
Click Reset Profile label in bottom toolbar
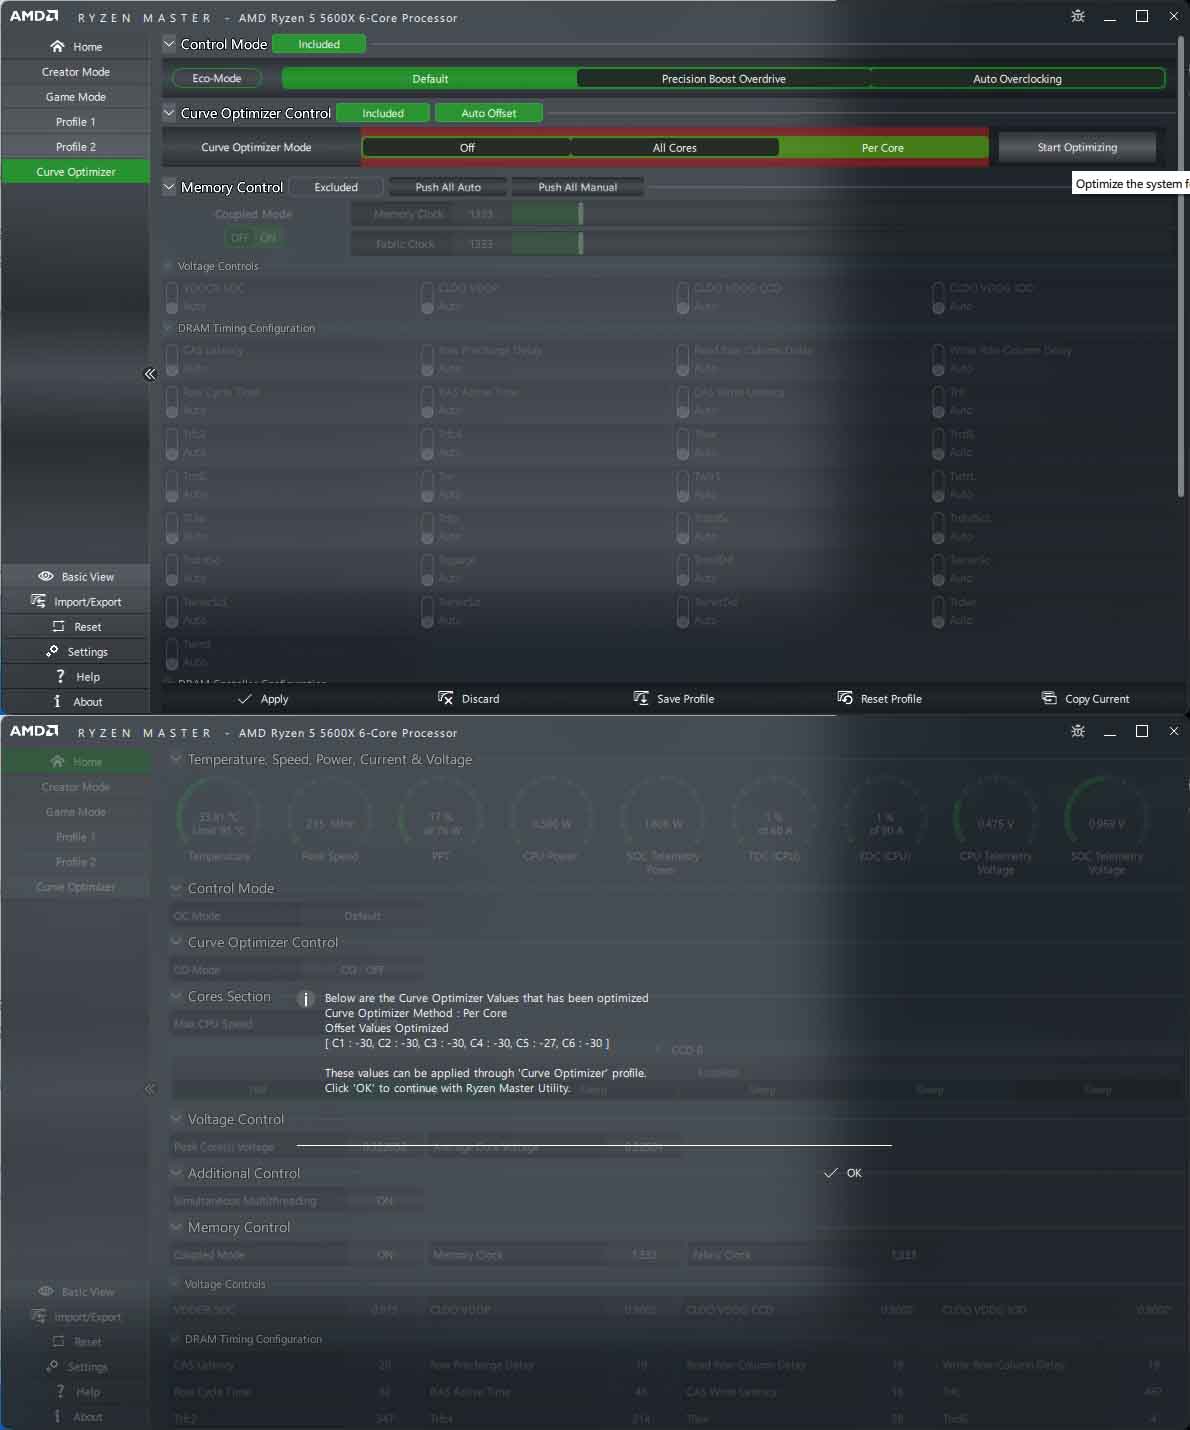pos(891,699)
